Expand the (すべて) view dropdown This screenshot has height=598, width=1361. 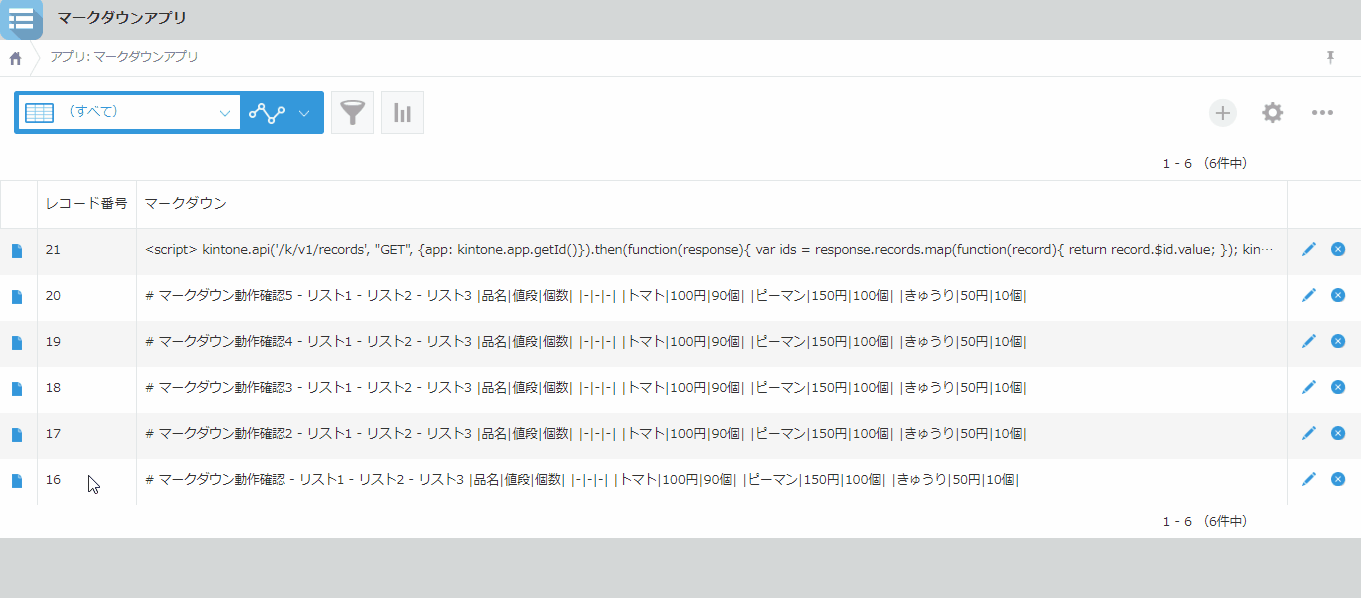128,112
